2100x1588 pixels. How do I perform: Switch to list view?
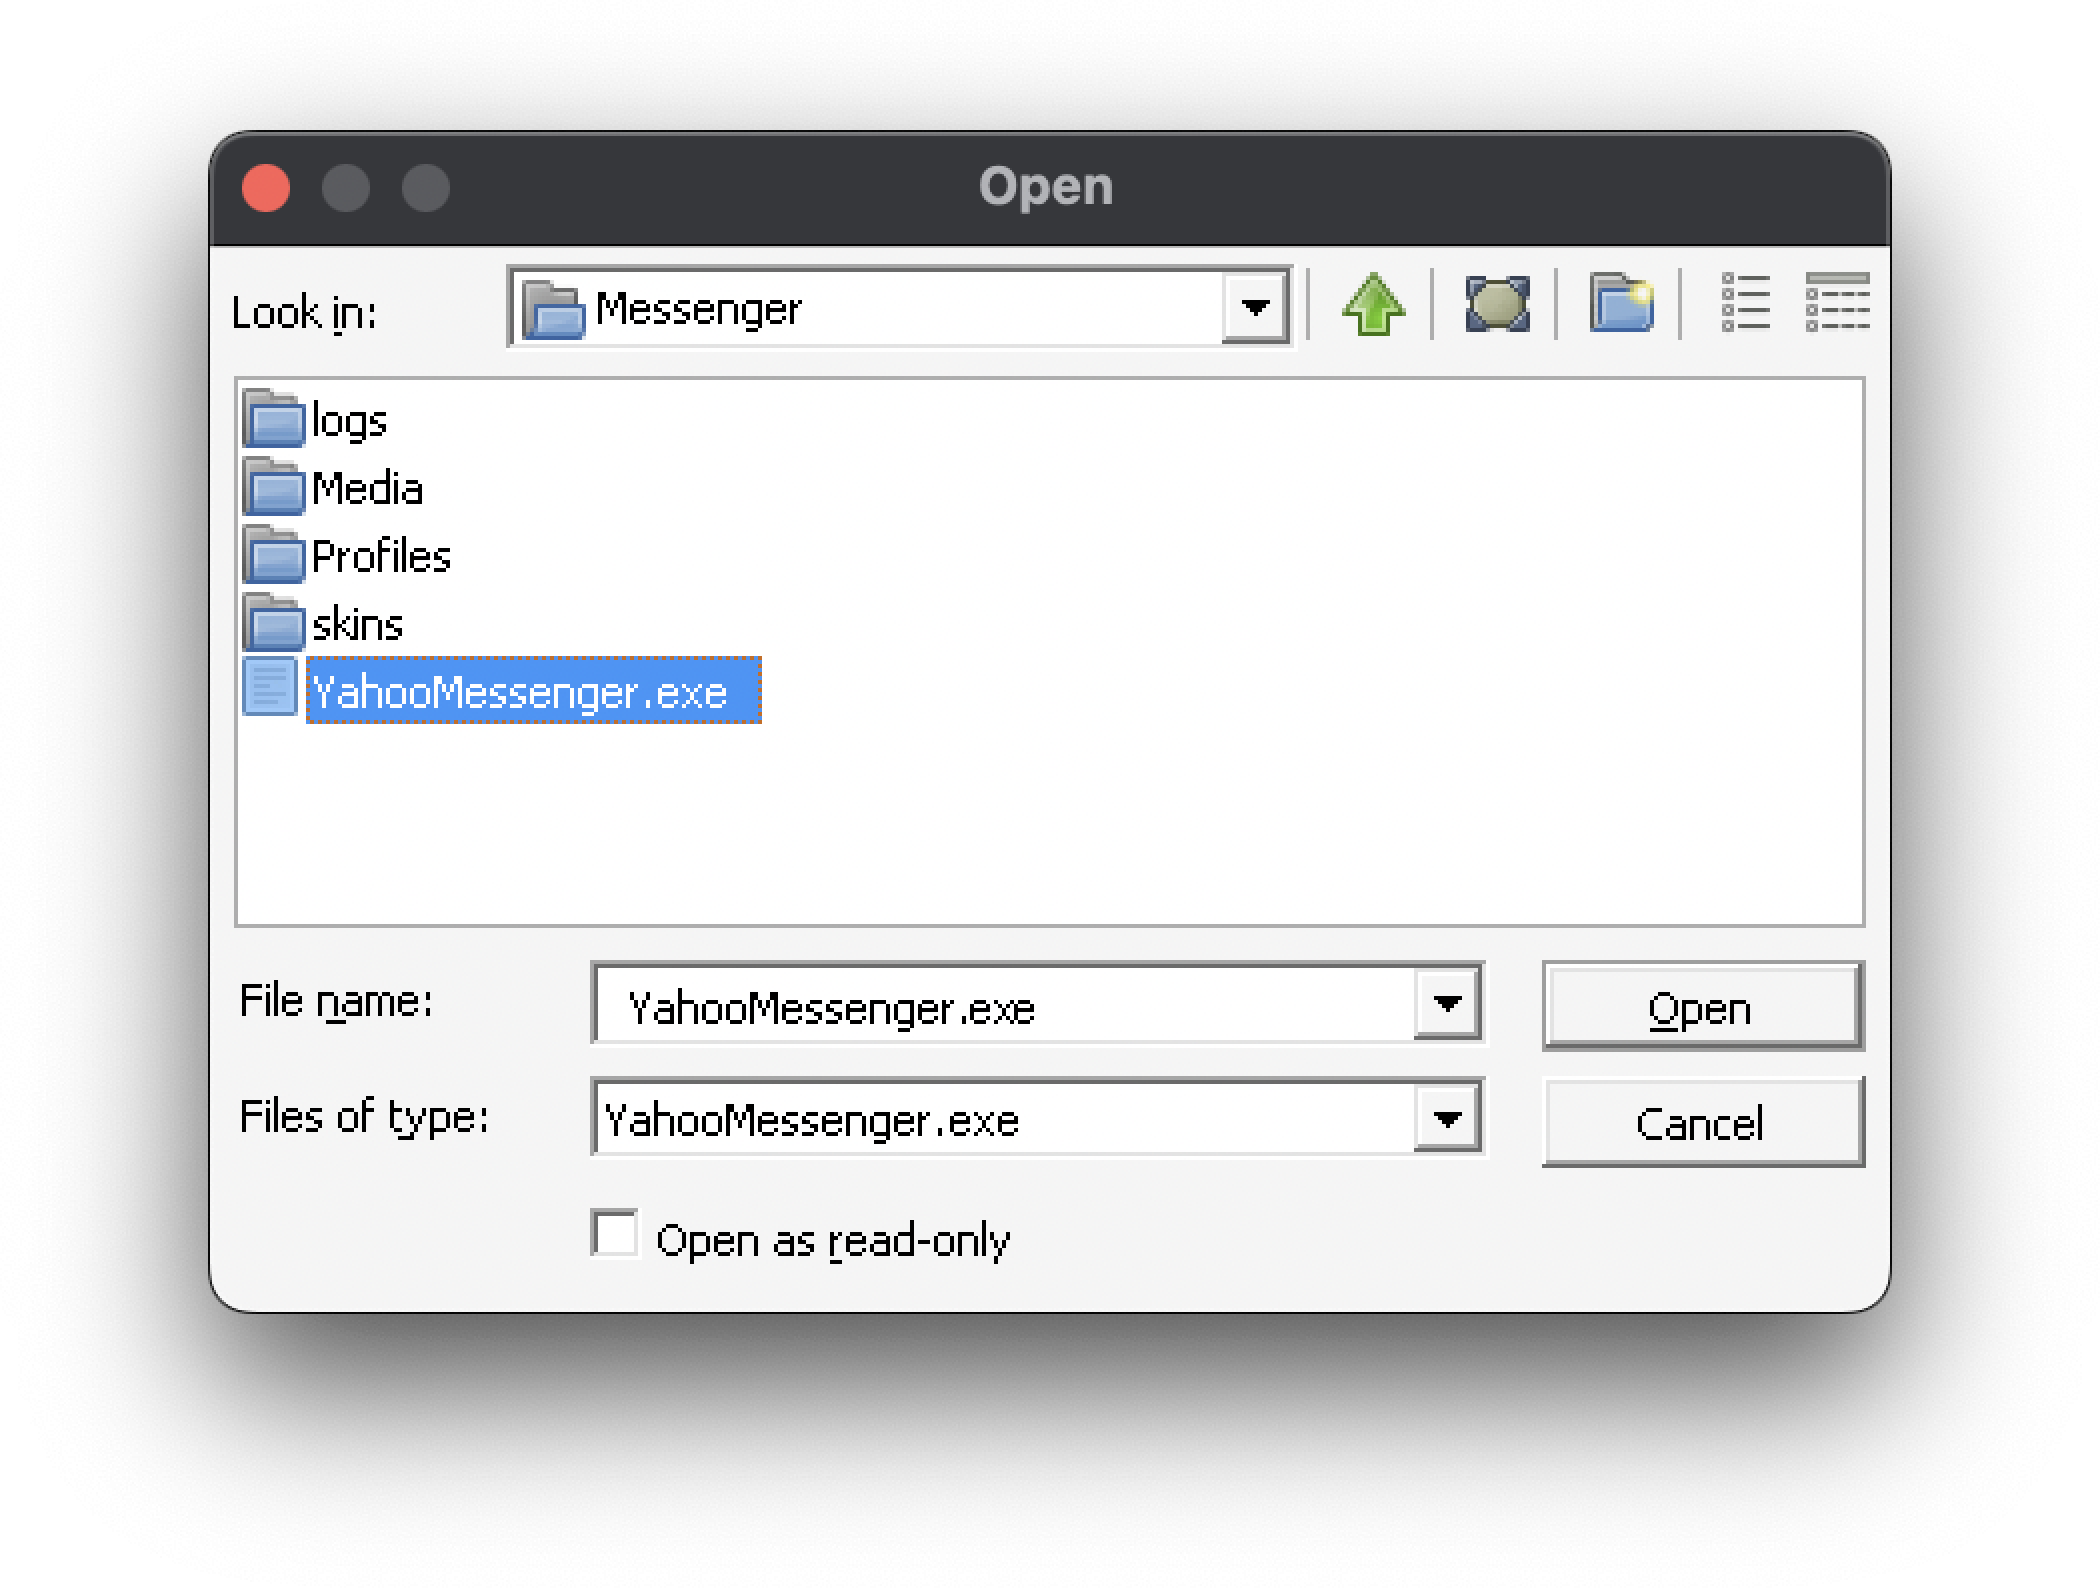(1745, 302)
